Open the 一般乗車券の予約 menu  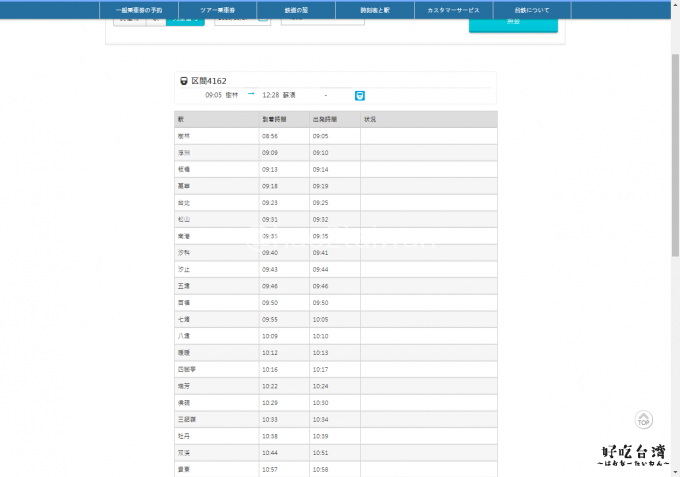click(x=139, y=10)
